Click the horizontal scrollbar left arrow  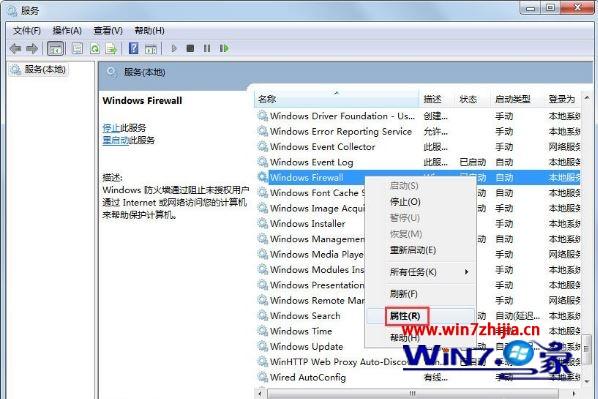click(260, 393)
